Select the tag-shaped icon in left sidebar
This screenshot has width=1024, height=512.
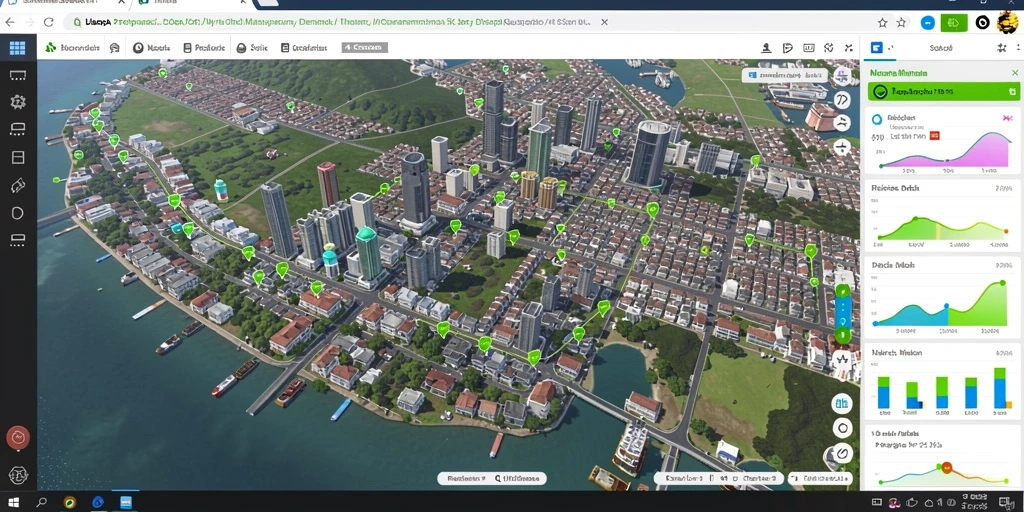[18, 185]
